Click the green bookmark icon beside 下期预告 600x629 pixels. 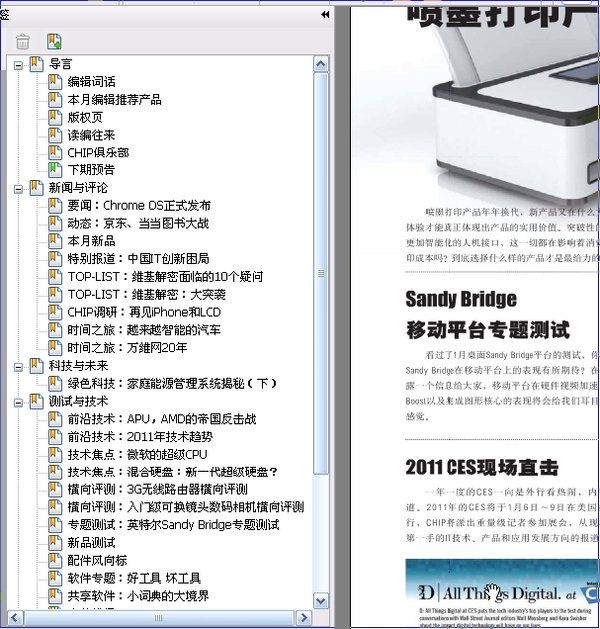pyautogui.click(x=55, y=170)
